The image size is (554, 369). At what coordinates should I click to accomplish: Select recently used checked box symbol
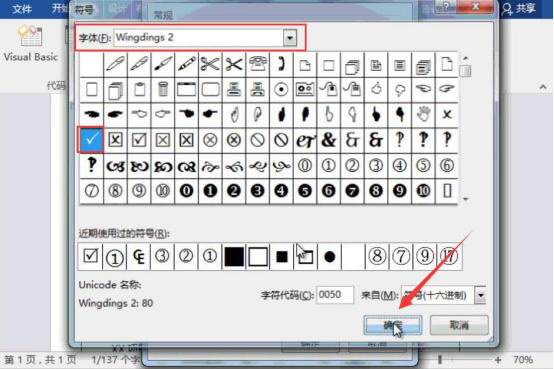click(x=90, y=256)
